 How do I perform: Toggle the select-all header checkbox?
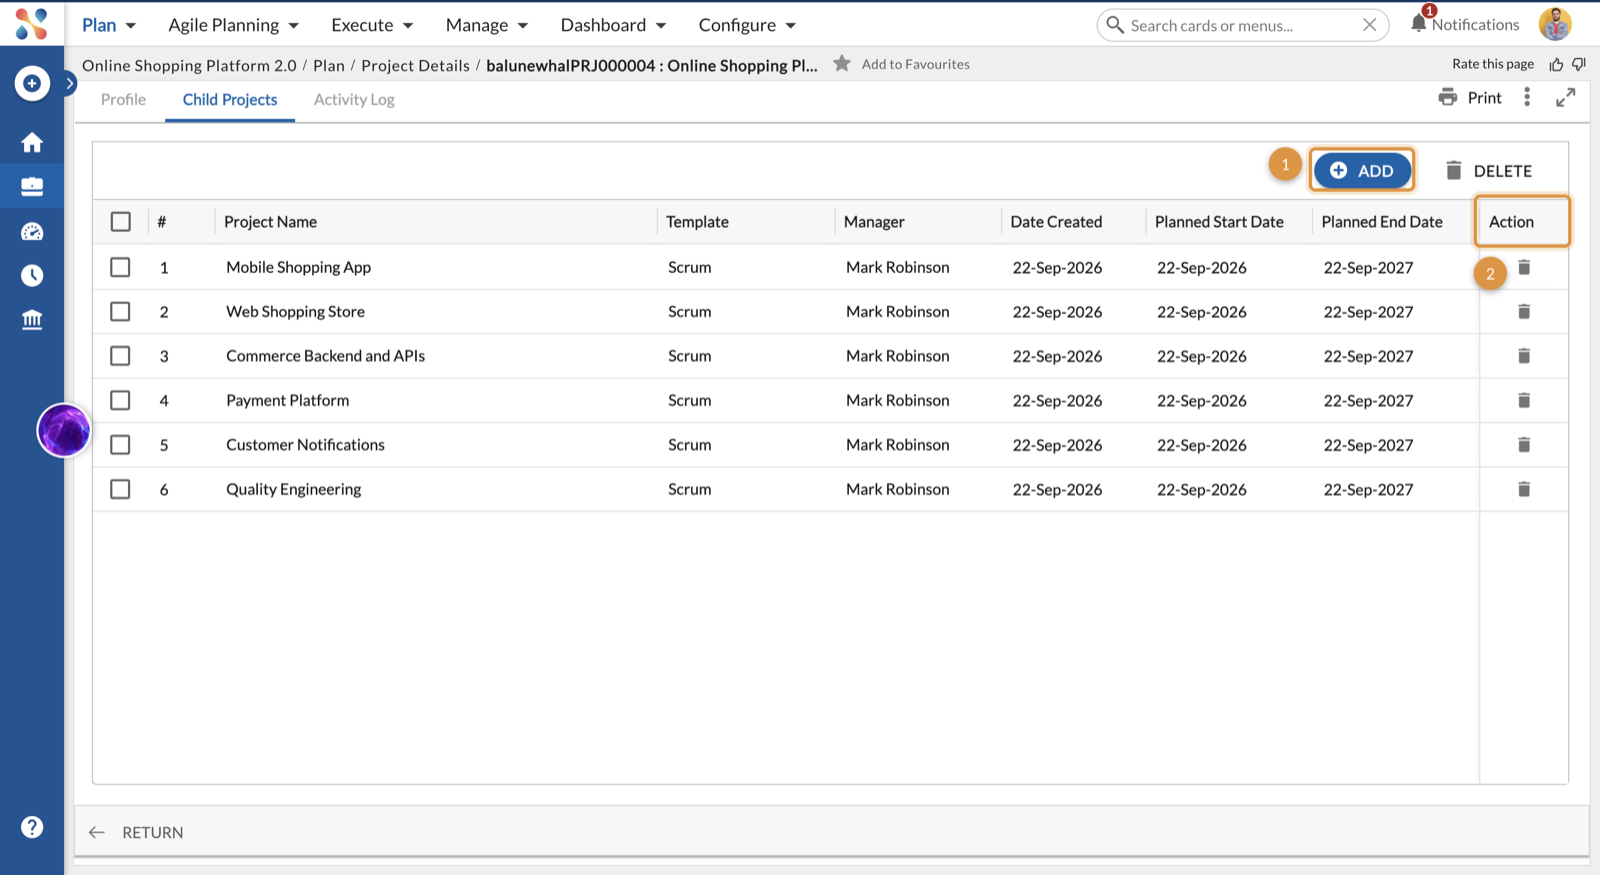tap(121, 221)
